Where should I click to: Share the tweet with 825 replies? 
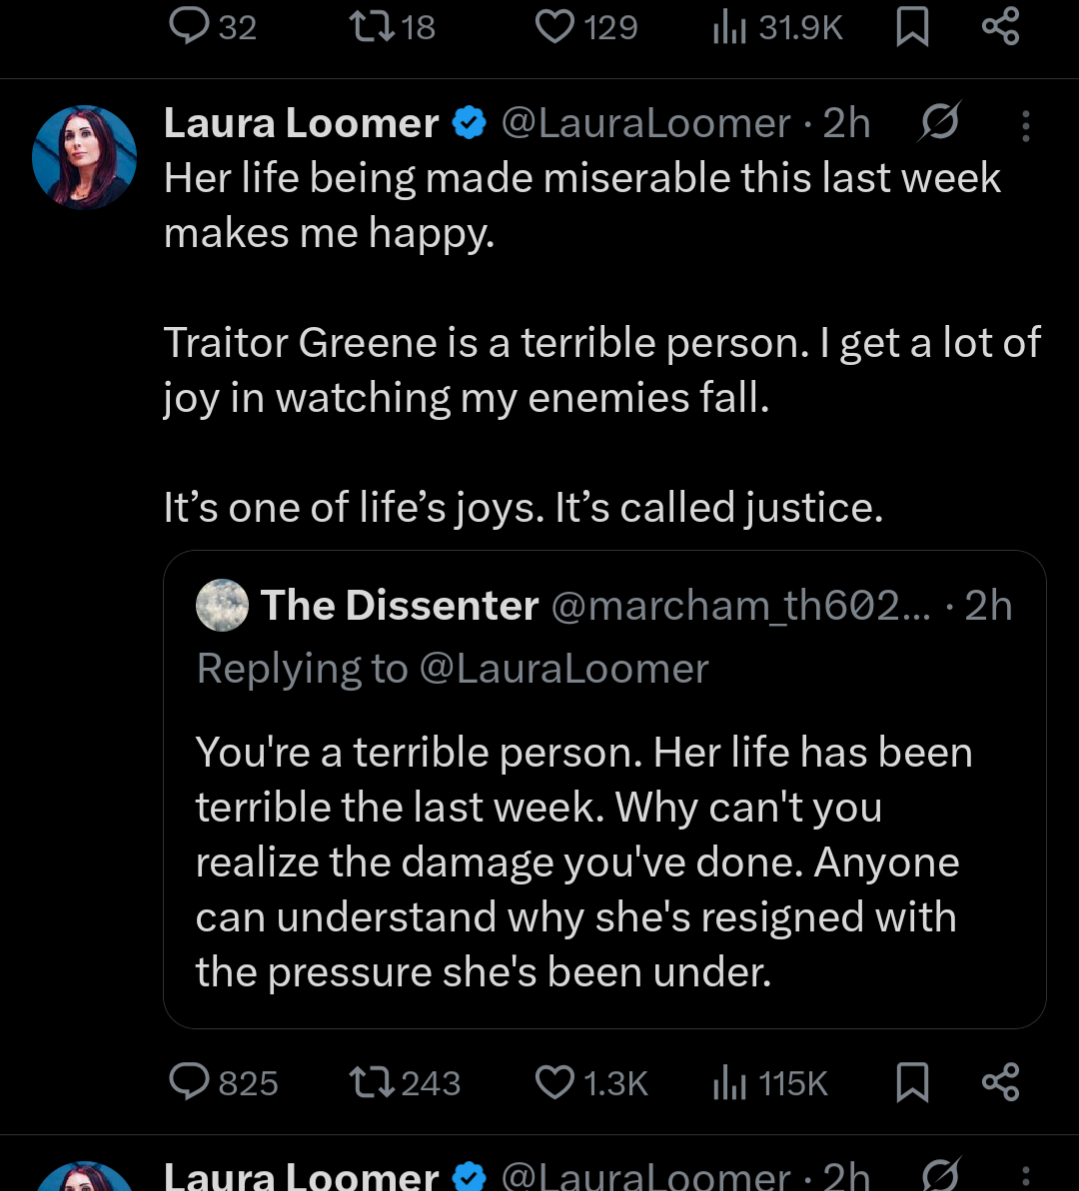tap(1000, 1082)
